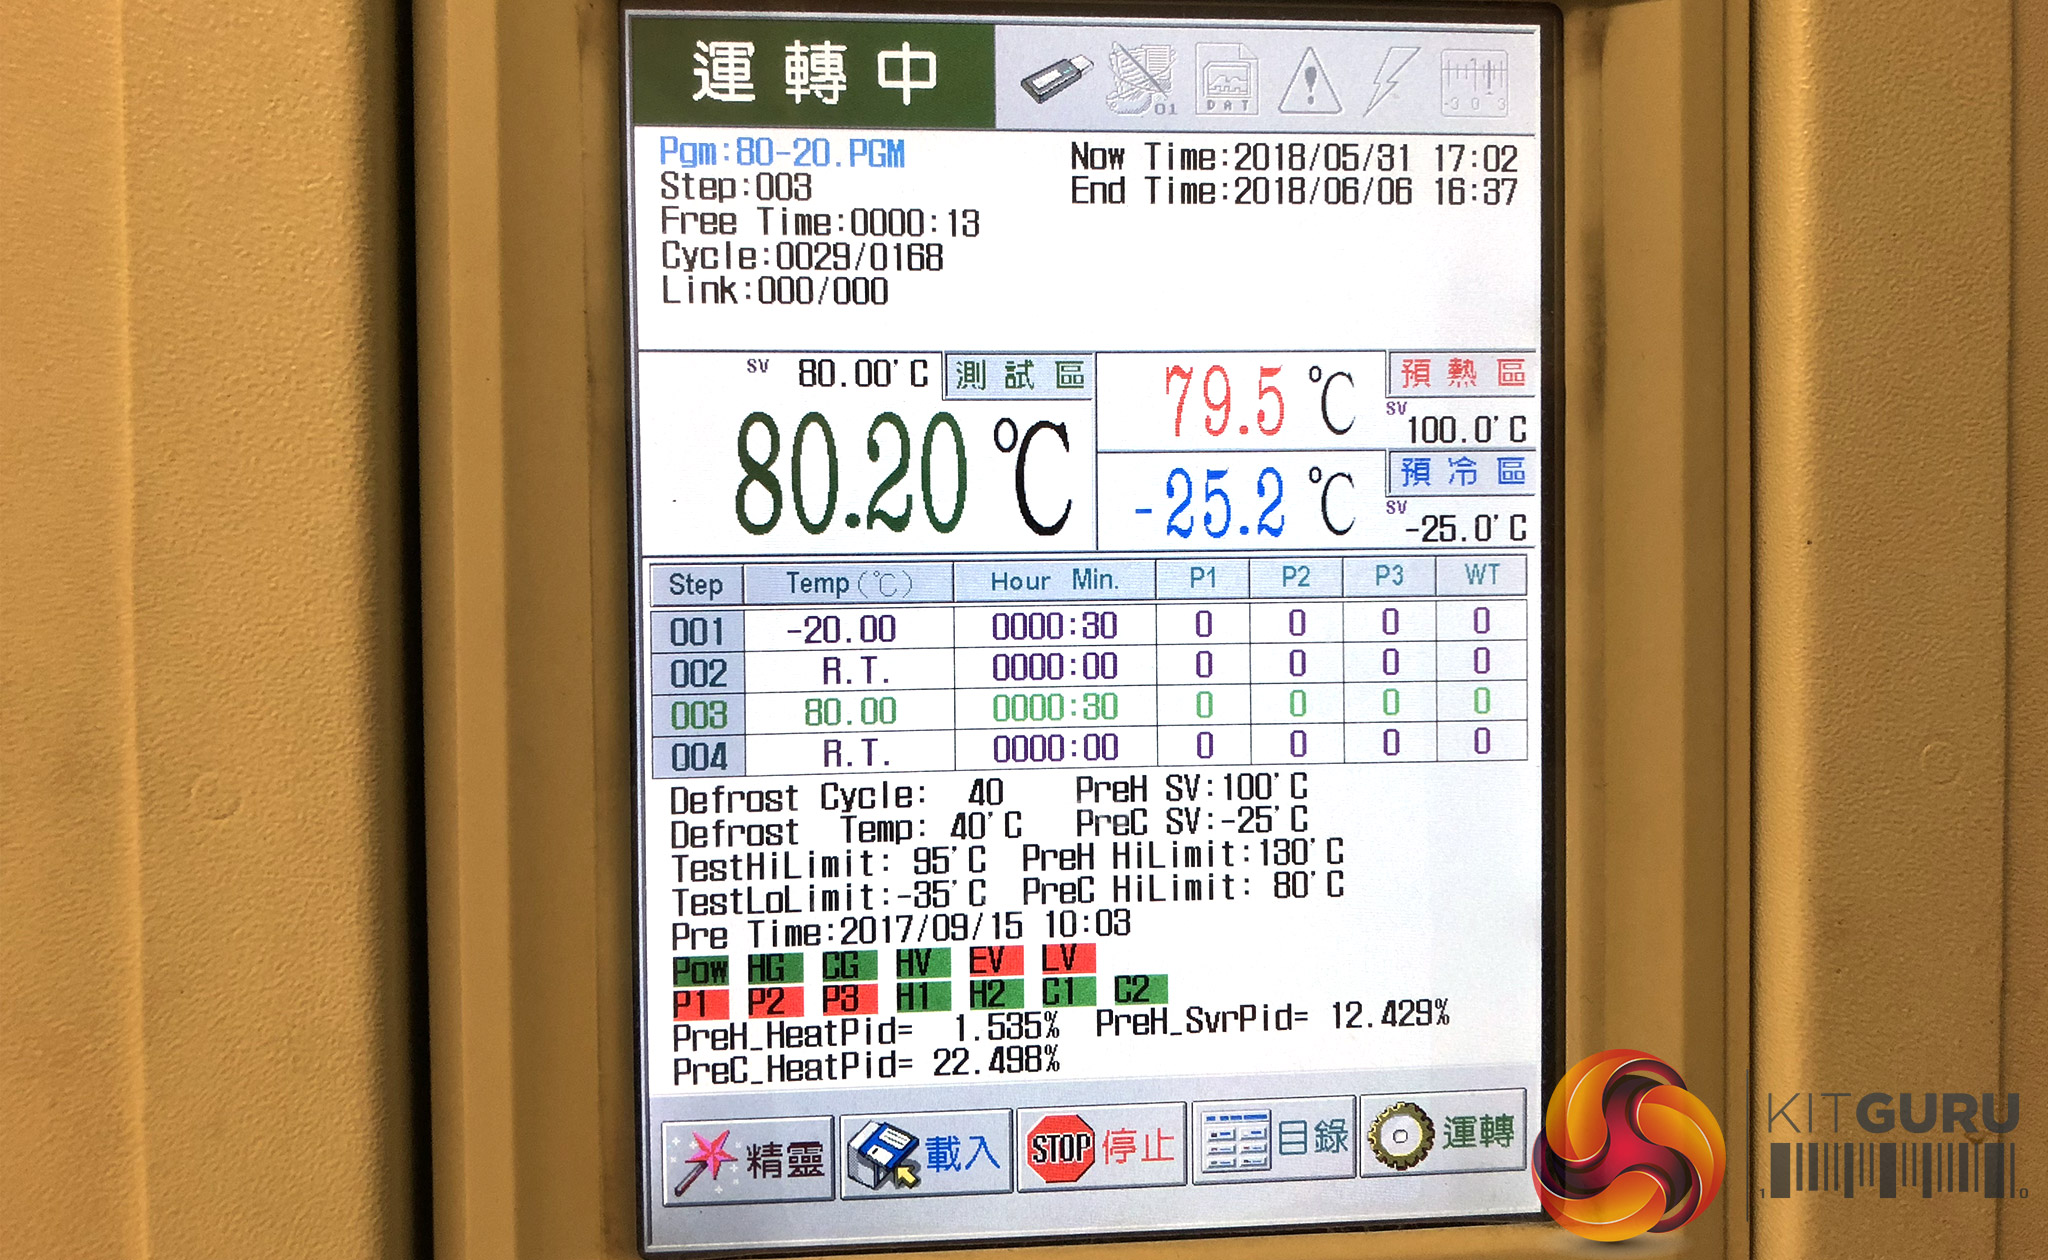2048x1260 pixels.
Task: Select the 預熱區 preheat zone label
Action: click(1461, 373)
